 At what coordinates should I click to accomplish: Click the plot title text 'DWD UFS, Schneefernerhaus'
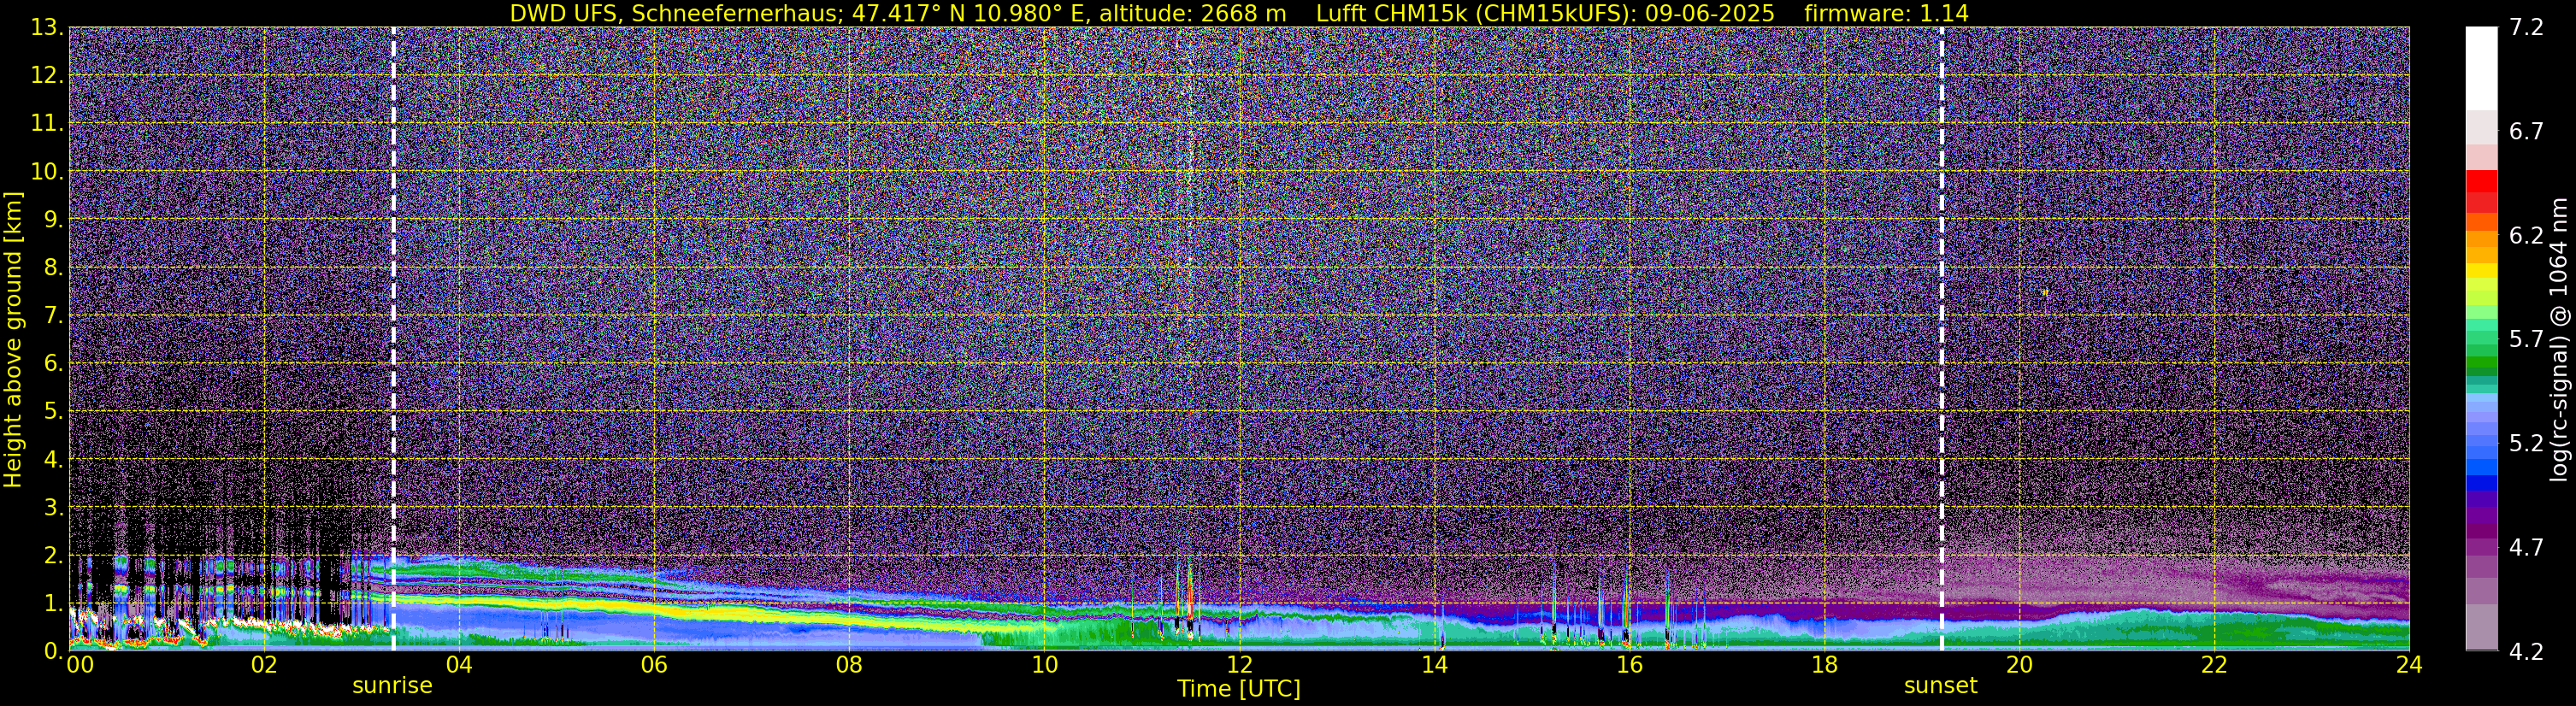(x=673, y=13)
